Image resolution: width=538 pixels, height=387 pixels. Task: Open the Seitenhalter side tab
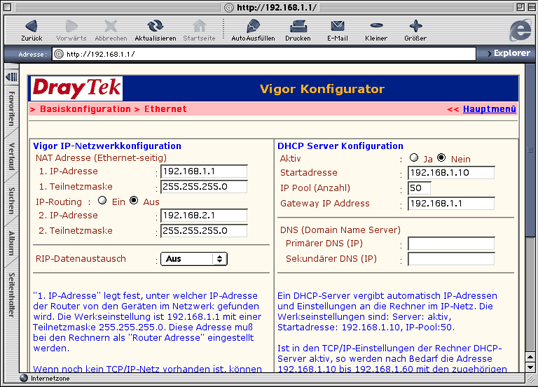point(11,295)
